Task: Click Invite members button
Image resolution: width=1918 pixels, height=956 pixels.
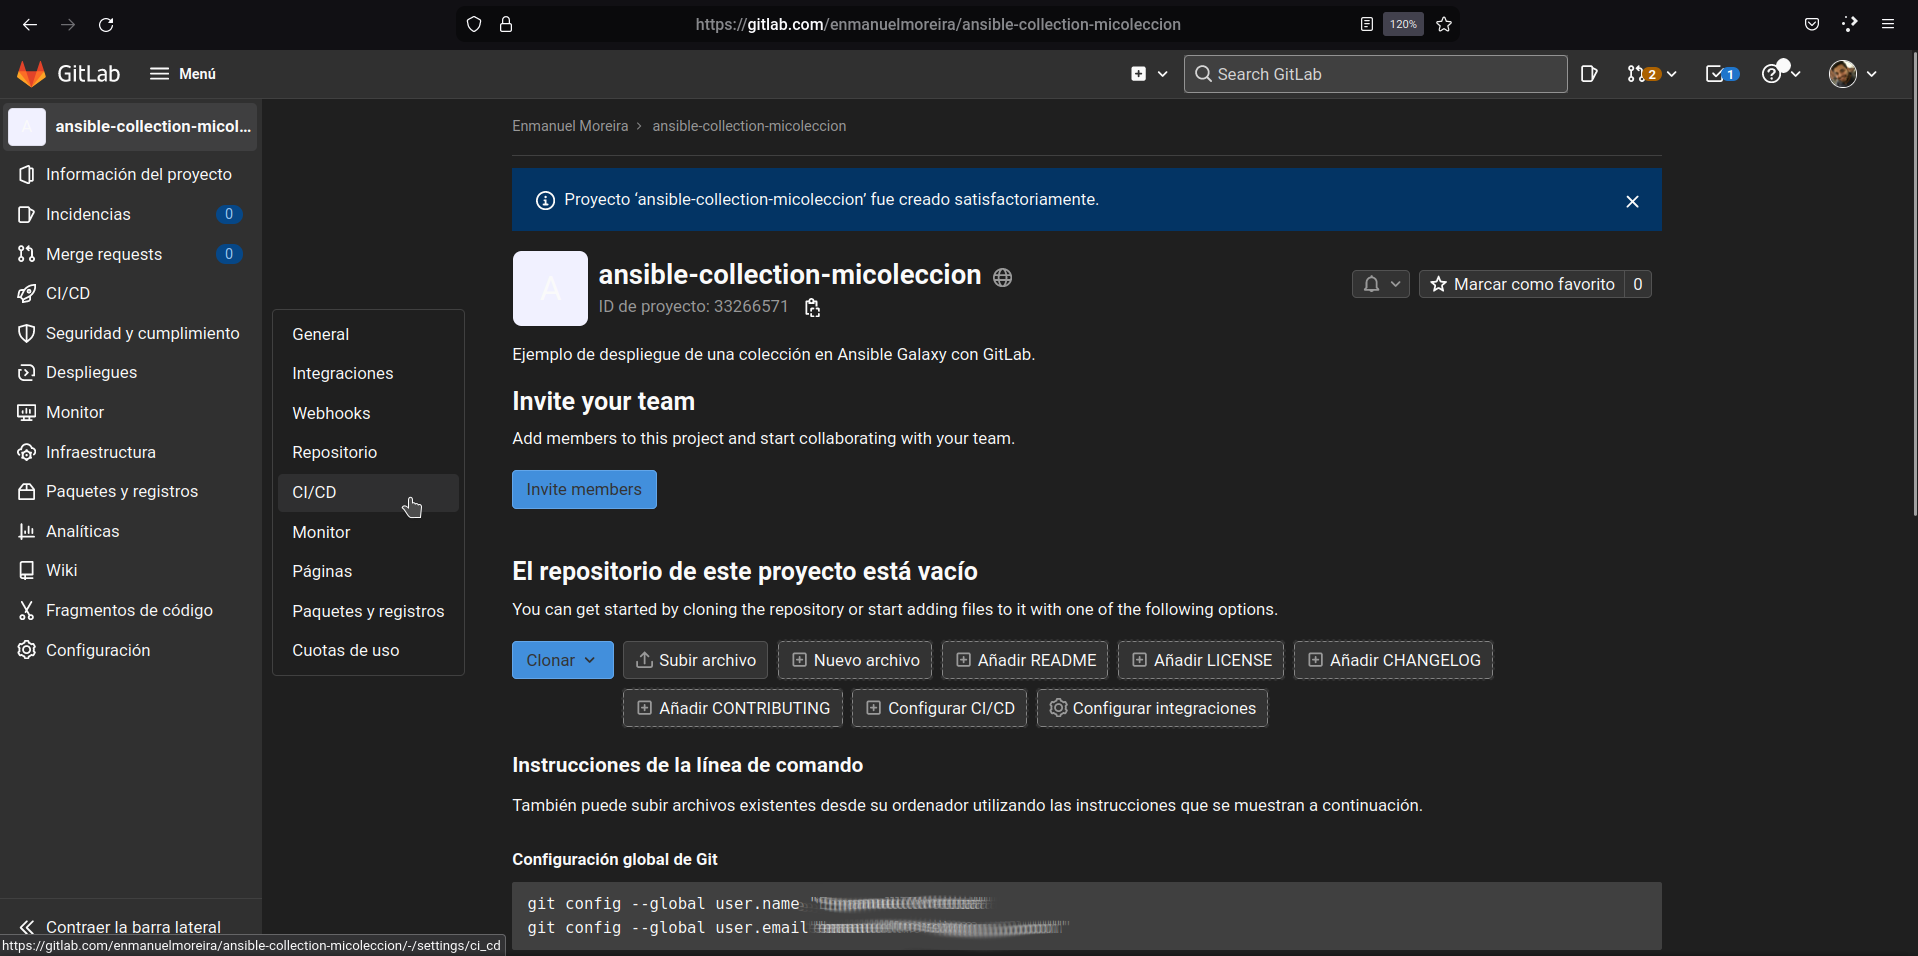Action: (x=584, y=489)
